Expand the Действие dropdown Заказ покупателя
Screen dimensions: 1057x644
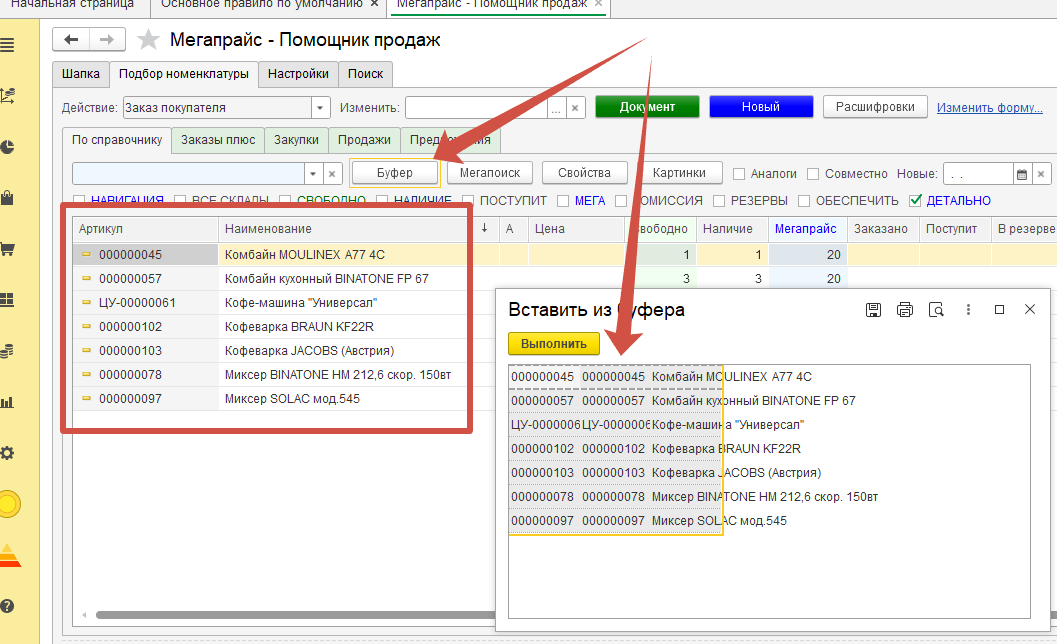[320, 108]
